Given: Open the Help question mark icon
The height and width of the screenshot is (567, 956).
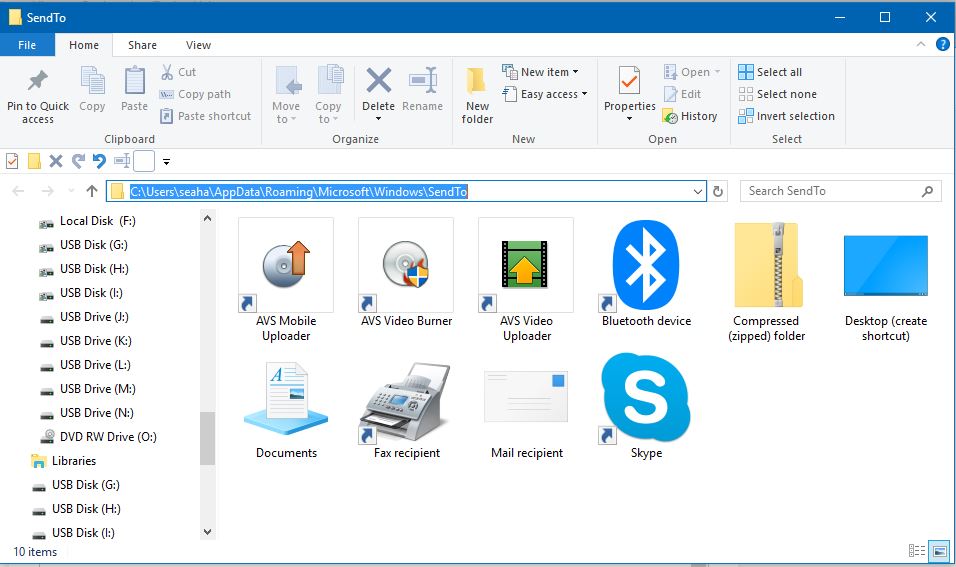Looking at the screenshot, I should coord(943,44).
